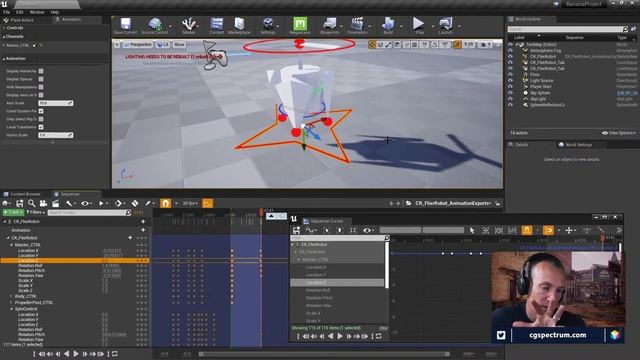Open the Blueprints toolbar icon

pos(329,26)
